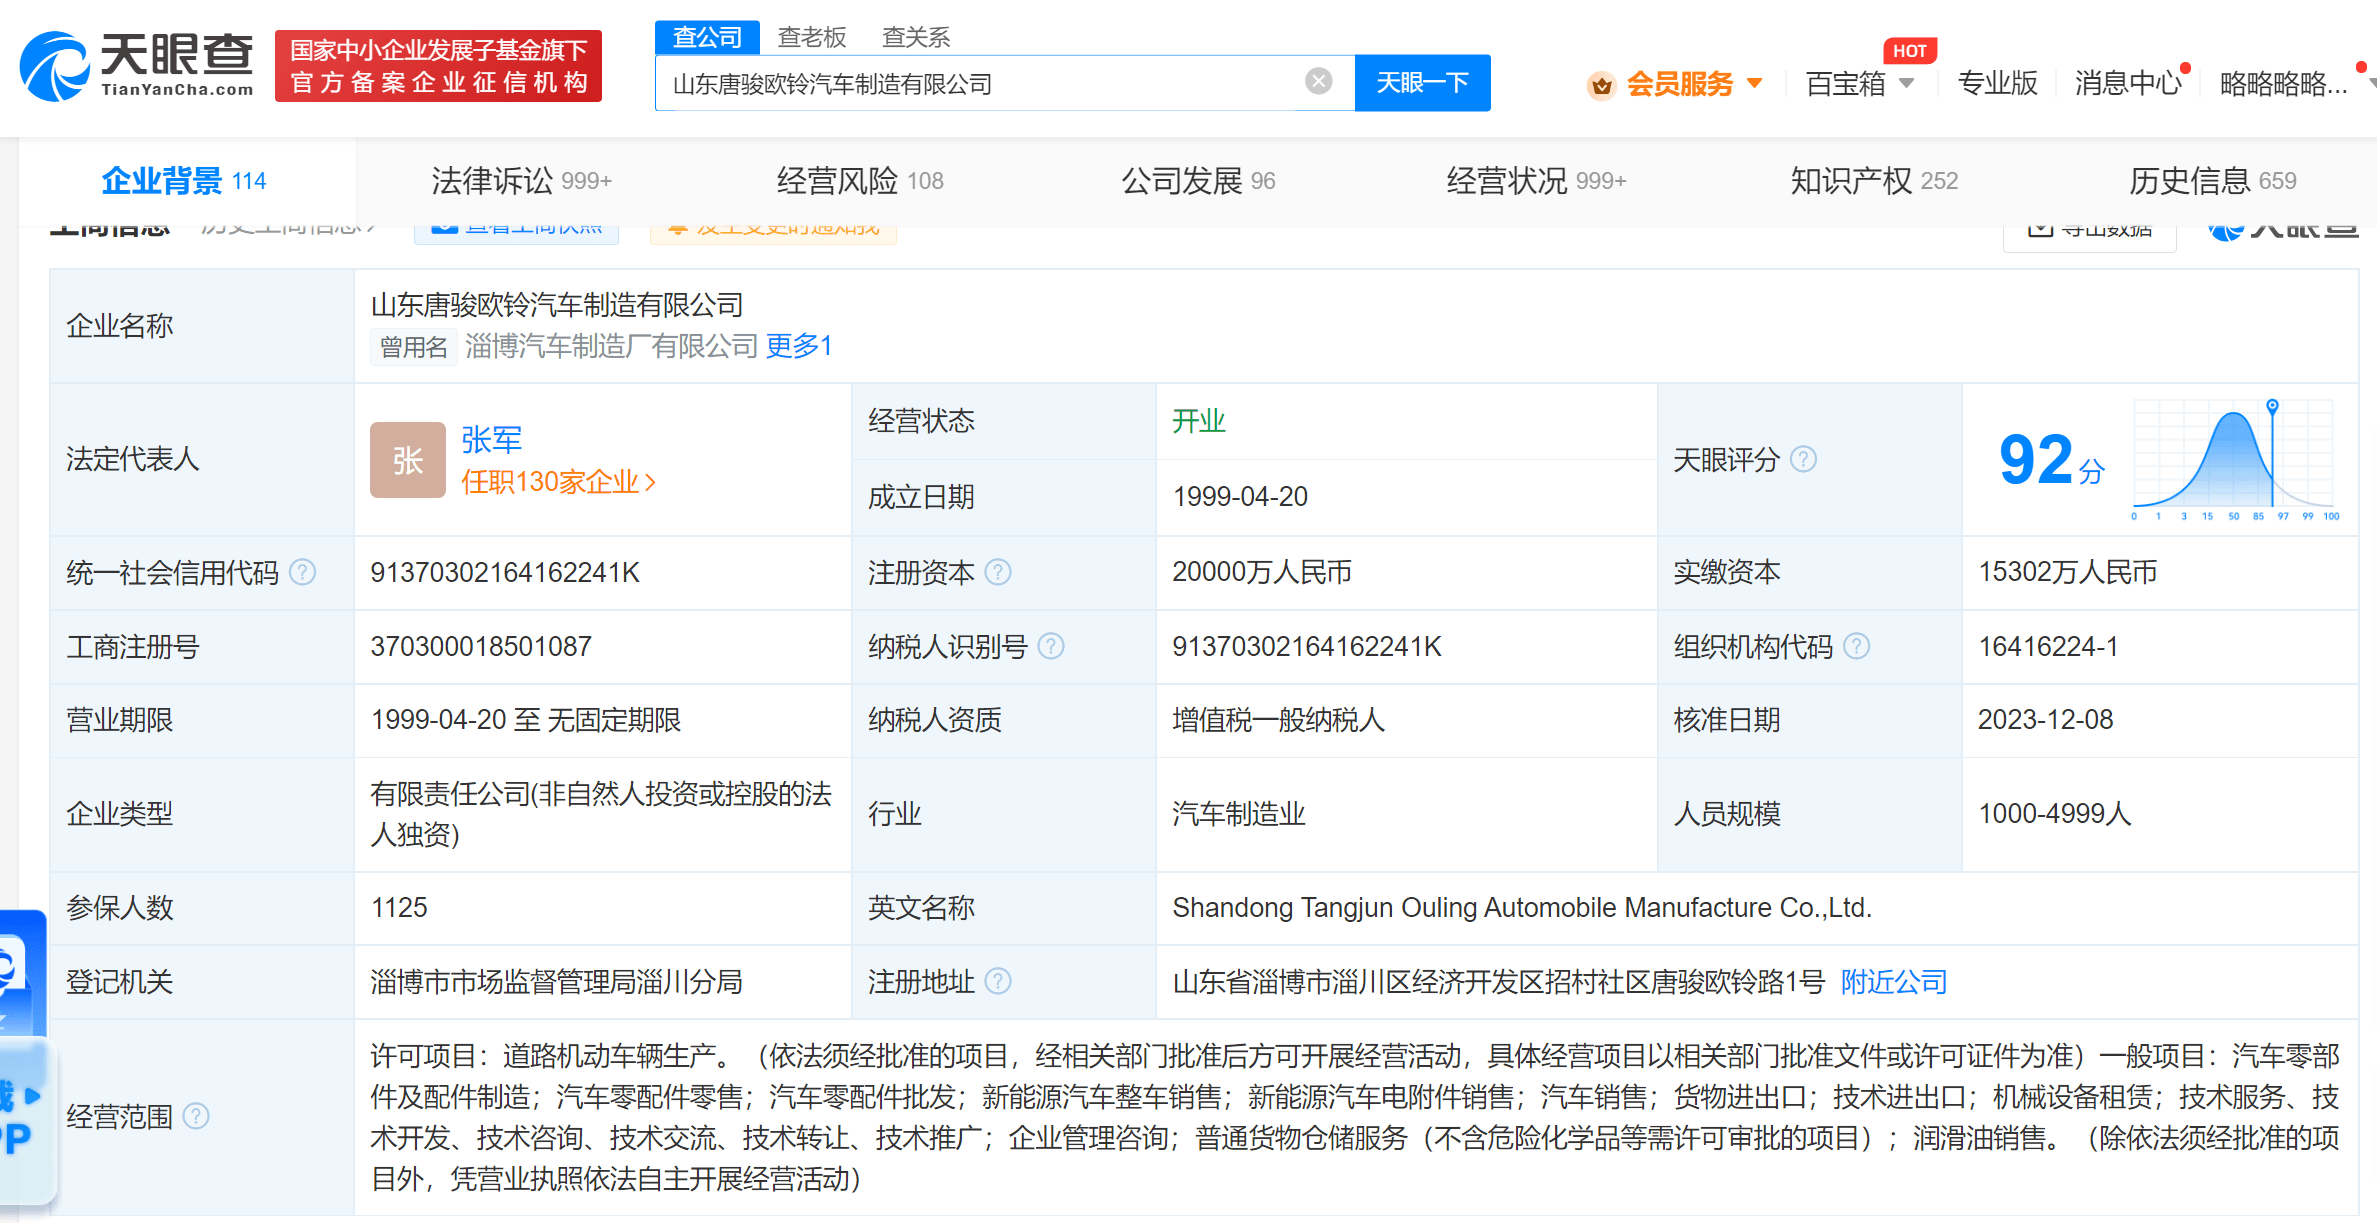This screenshot has height=1223, width=2377.
Task: Click the 天眼一下 search button
Action: point(1422,83)
